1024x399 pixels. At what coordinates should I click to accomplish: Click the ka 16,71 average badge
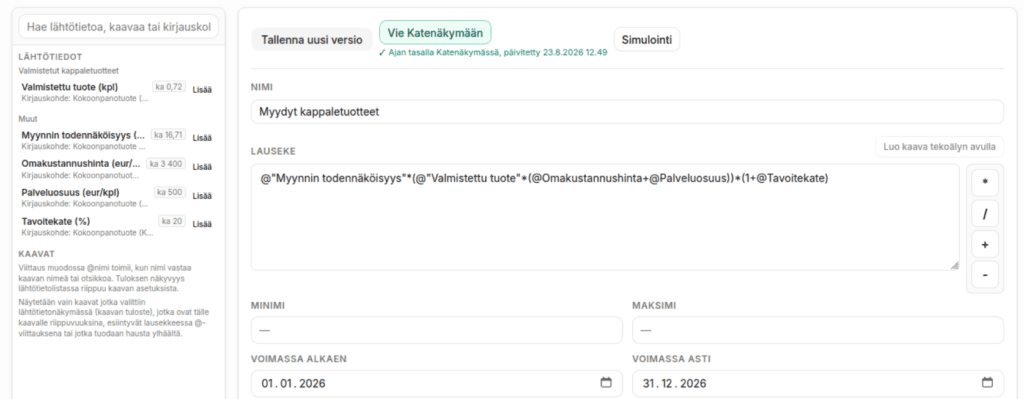click(168, 135)
